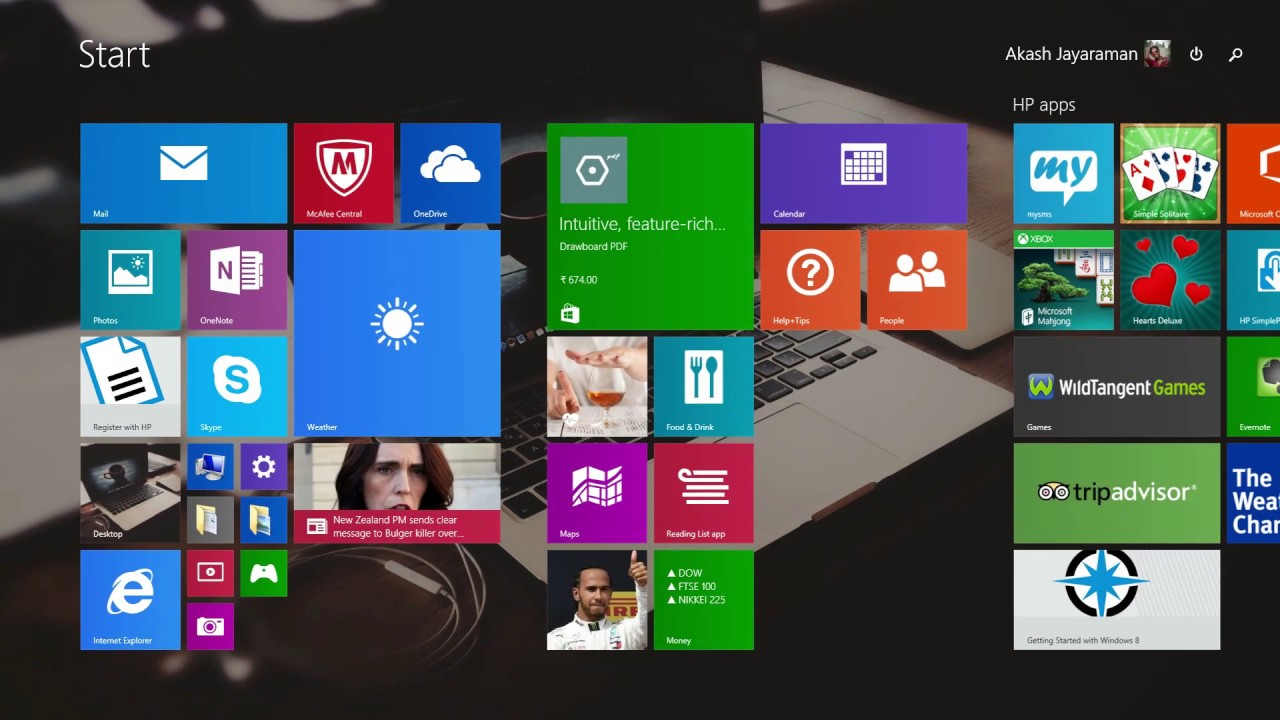Screen dimensions: 1280x720
Task: Open the Weather tile
Action: (397, 333)
